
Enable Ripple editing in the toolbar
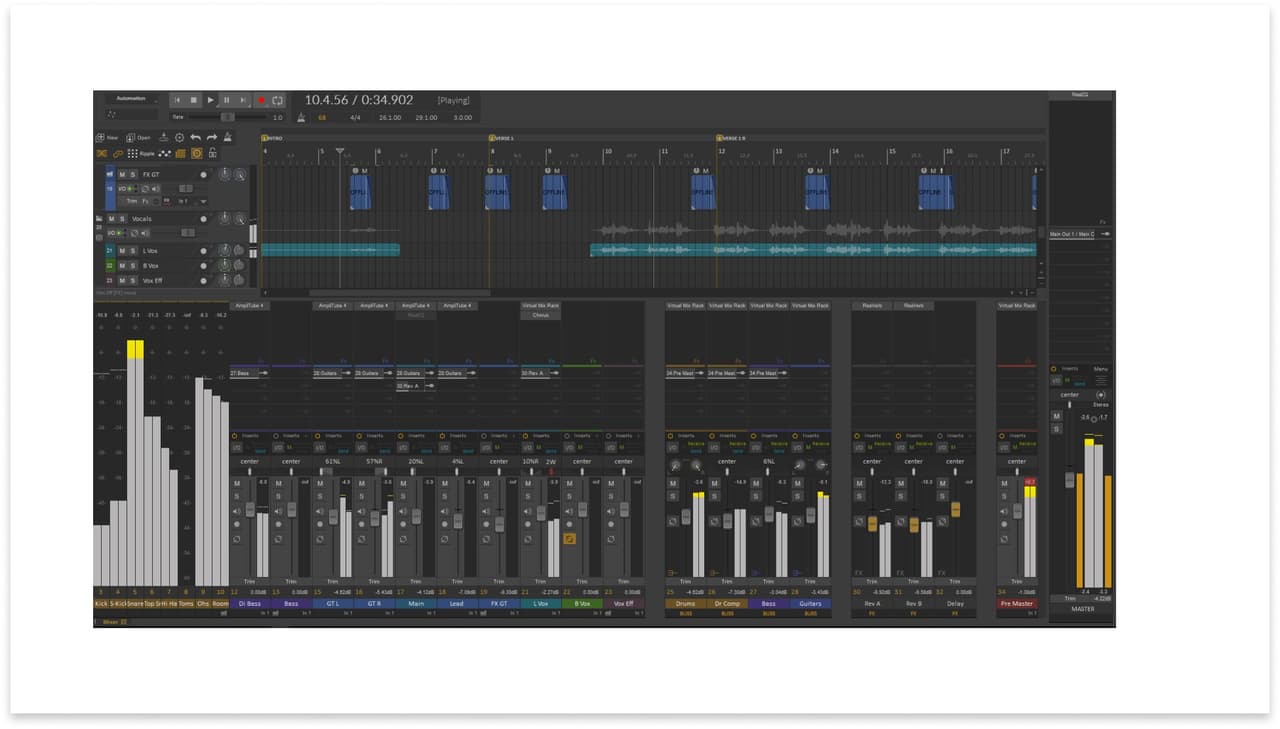point(138,152)
